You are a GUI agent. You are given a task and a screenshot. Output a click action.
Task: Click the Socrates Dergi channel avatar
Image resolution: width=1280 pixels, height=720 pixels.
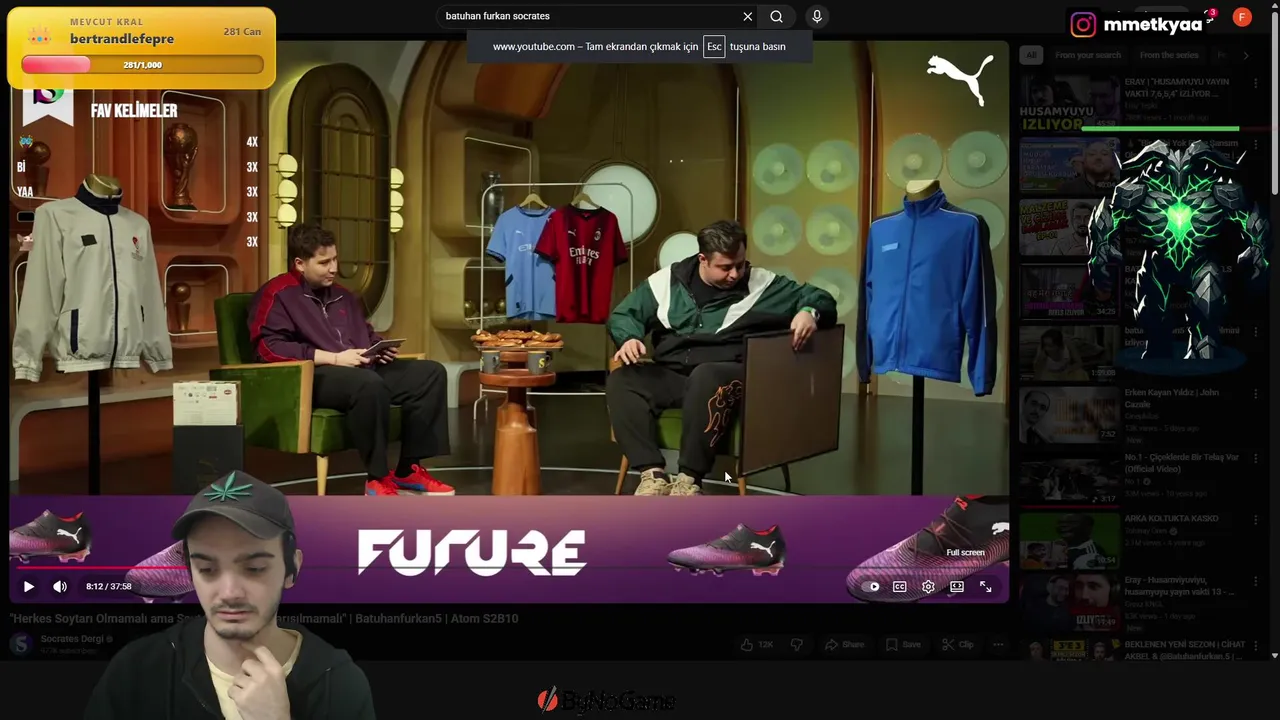[21, 644]
